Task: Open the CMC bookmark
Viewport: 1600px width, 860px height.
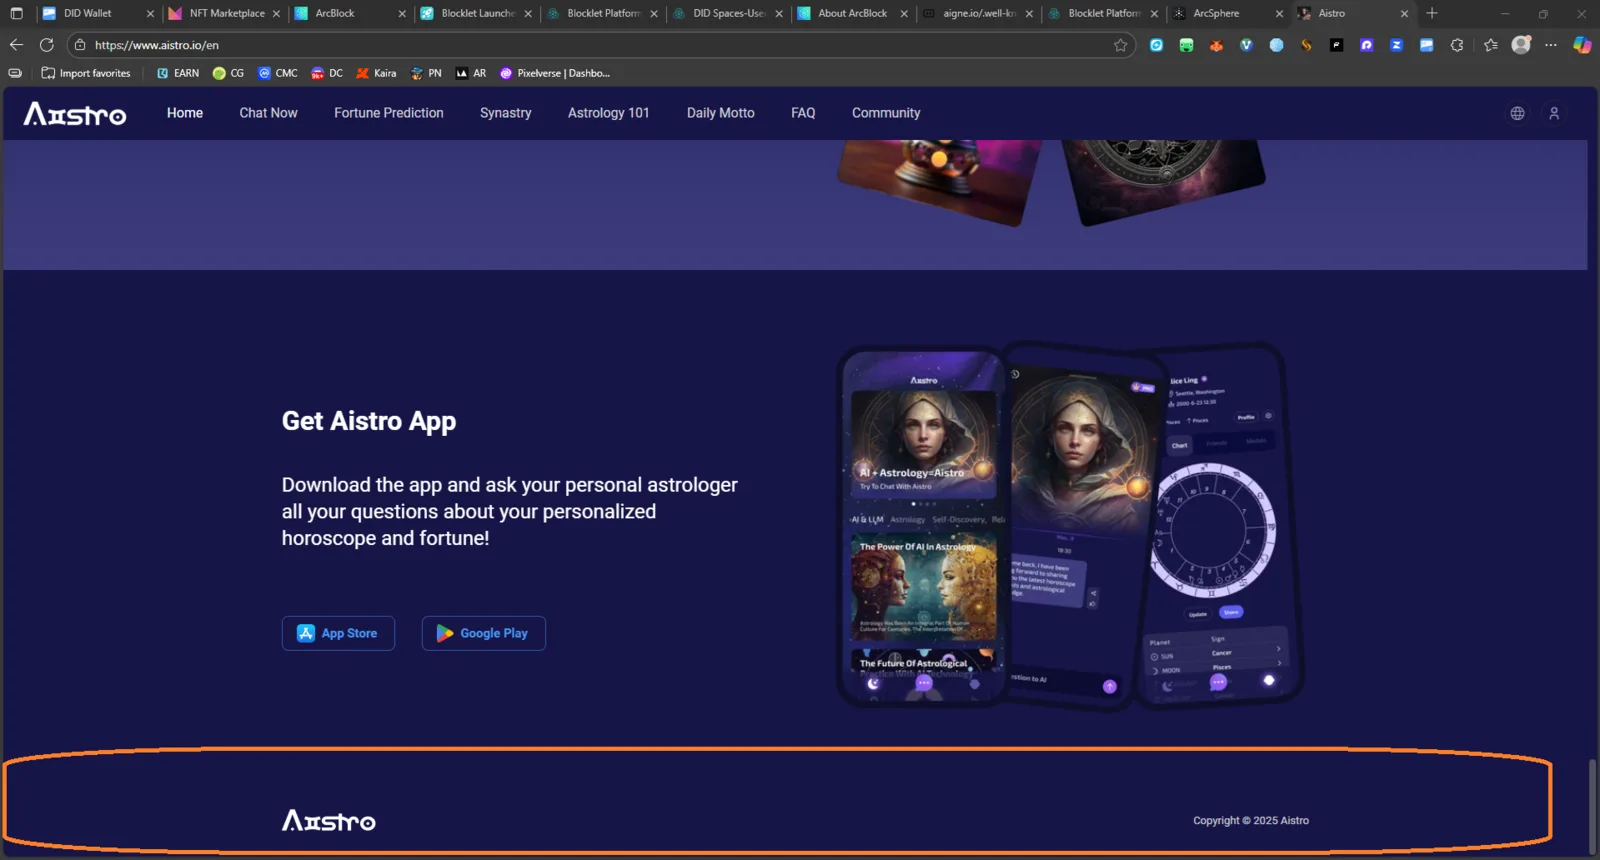Action: 278,73
